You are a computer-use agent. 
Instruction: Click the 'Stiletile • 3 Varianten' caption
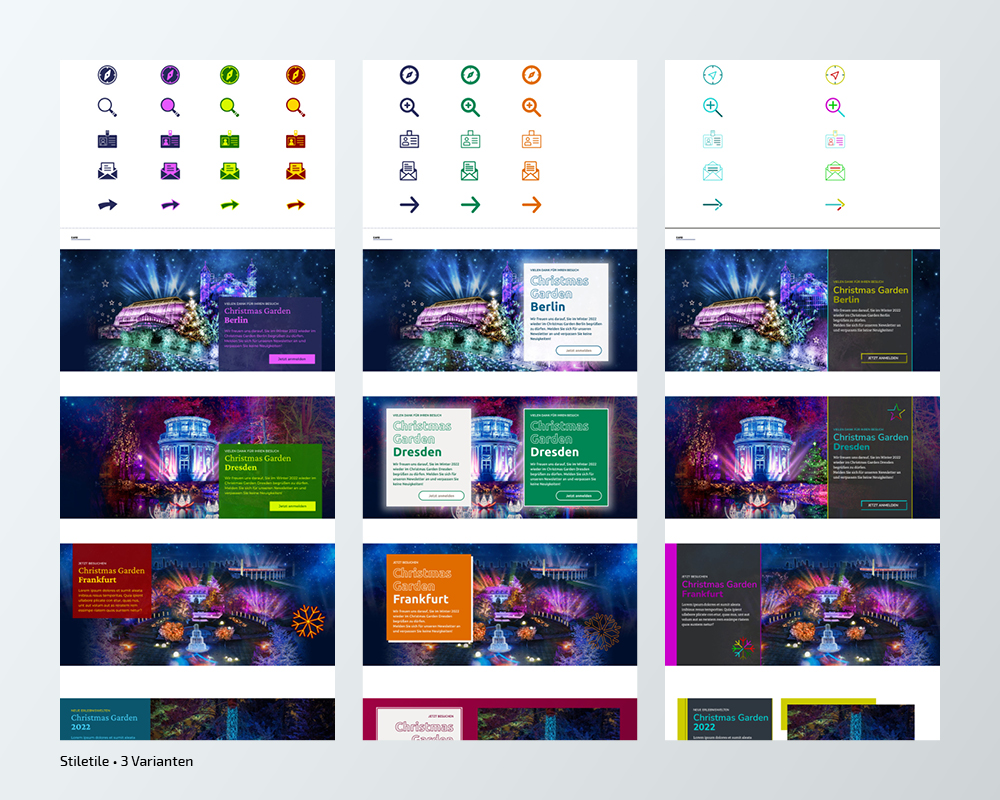pos(127,762)
